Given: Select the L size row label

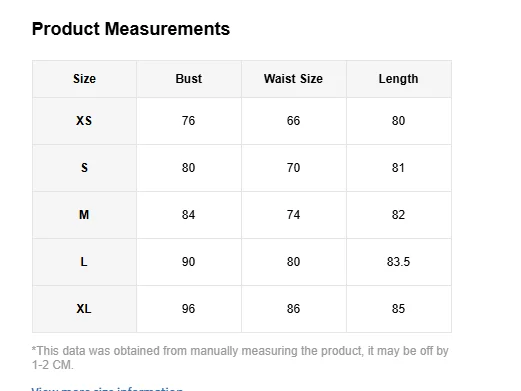Looking at the screenshot, I should 84,262.
